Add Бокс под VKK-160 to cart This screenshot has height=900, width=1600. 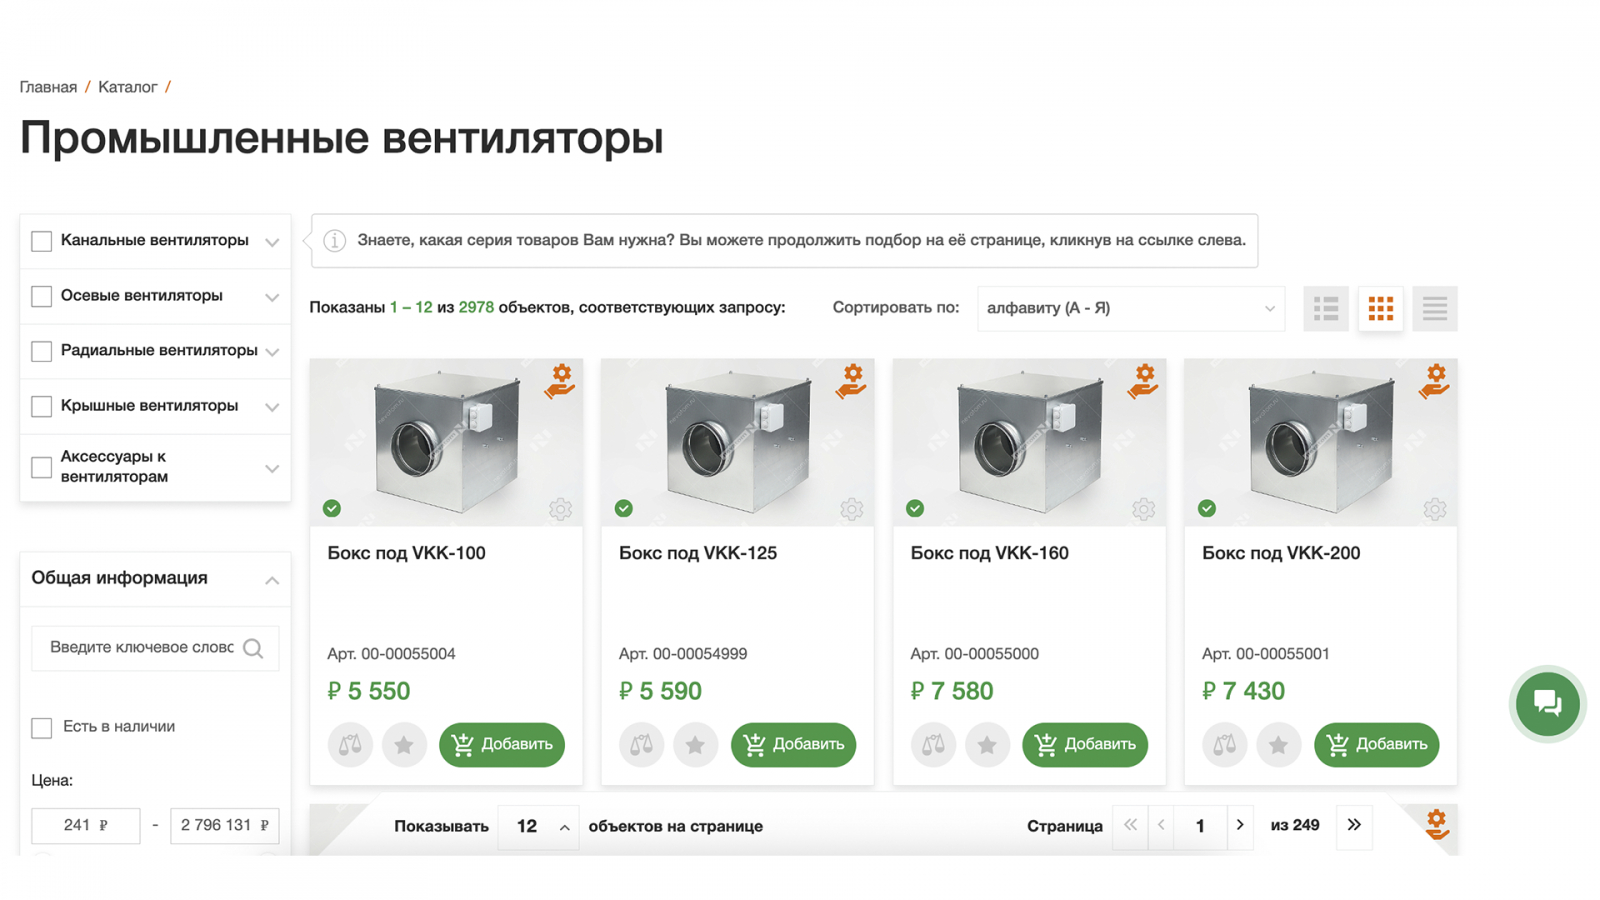point(1084,745)
